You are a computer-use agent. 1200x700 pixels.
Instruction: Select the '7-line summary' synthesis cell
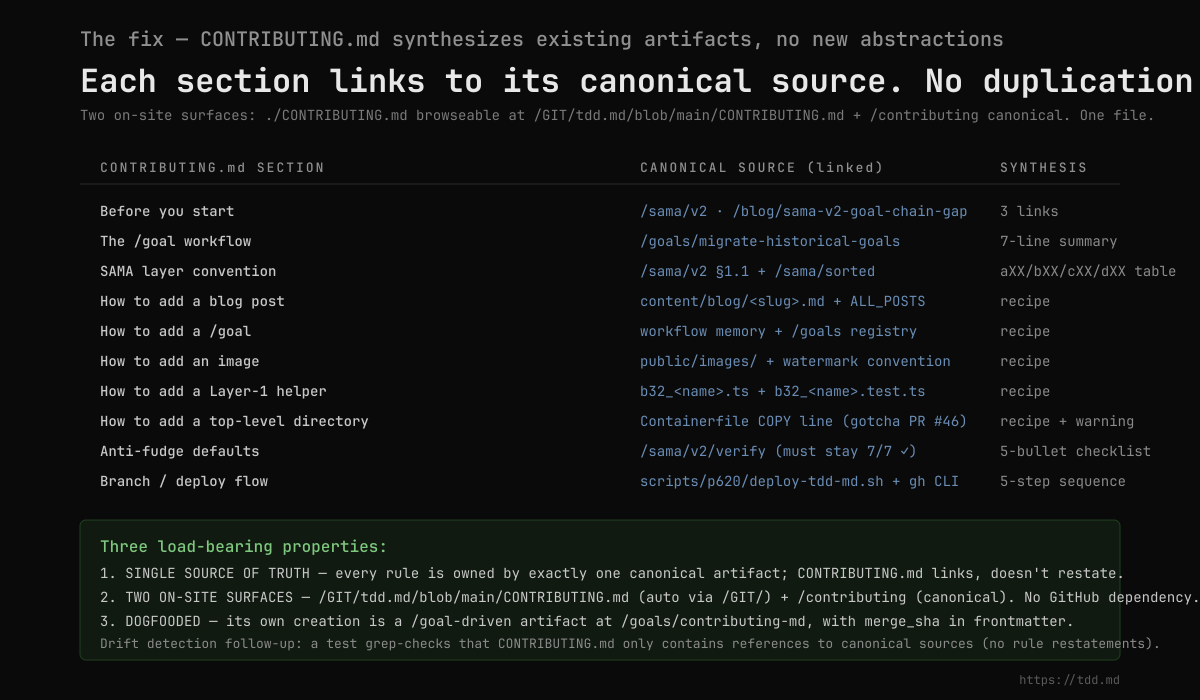click(x=1059, y=241)
